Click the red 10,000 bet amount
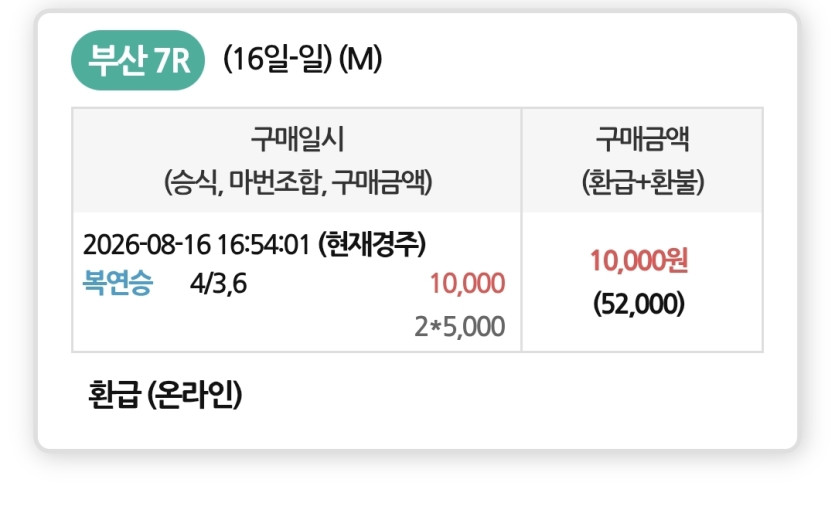 click(468, 283)
